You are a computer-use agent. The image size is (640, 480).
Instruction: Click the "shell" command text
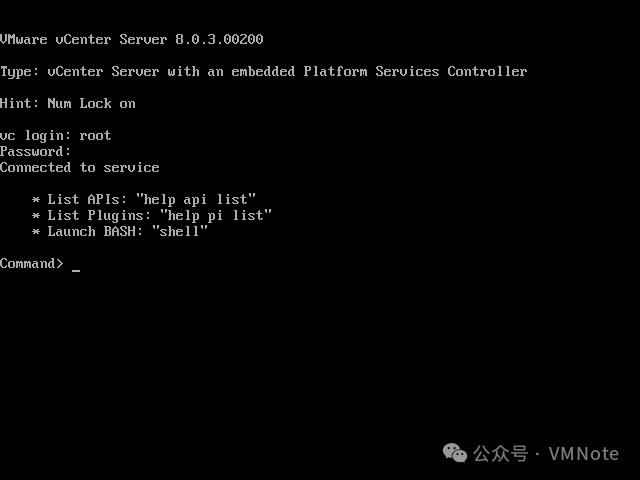point(180,231)
